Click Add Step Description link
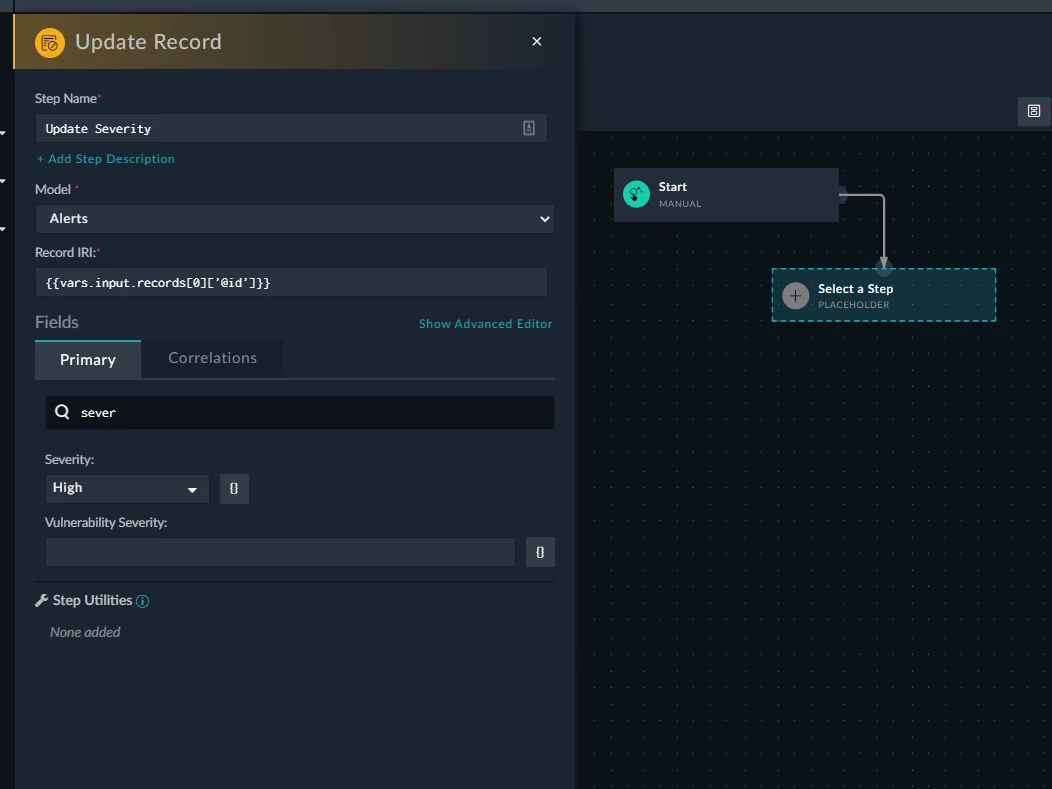This screenshot has width=1052, height=789. click(x=106, y=159)
